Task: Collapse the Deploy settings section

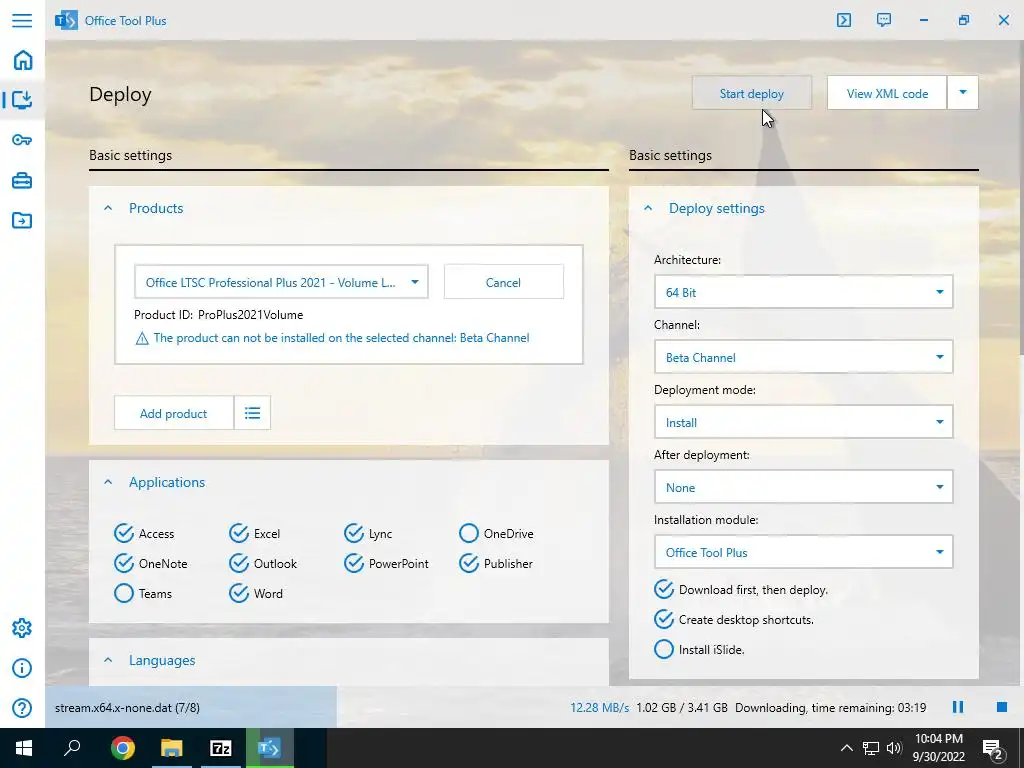Action: tap(648, 208)
